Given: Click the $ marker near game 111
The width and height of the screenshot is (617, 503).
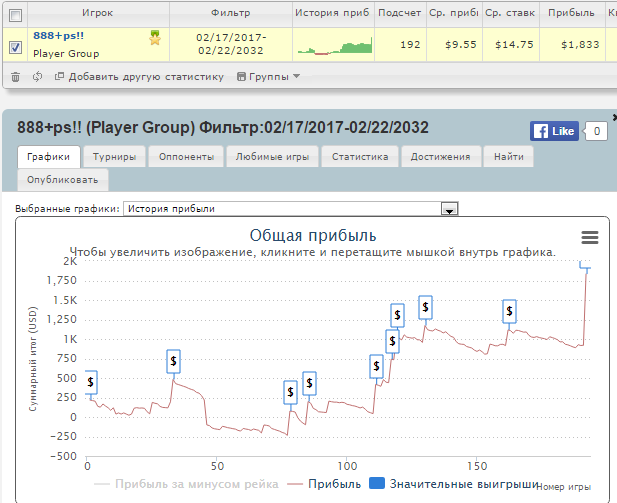Looking at the screenshot, I should click(376, 366).
